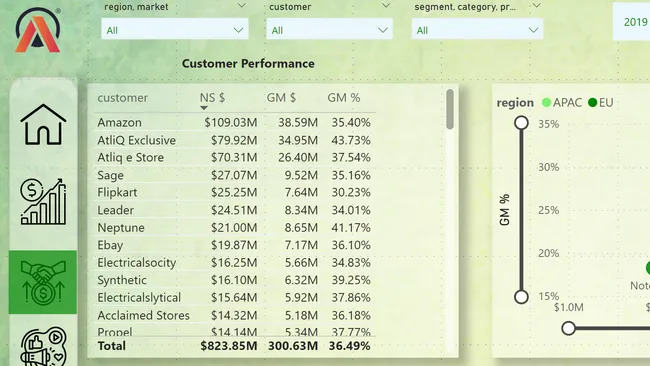Viewport: 650px width, 366px height.
Task: Sort by the GM $ column header
Action: (281, 98)
